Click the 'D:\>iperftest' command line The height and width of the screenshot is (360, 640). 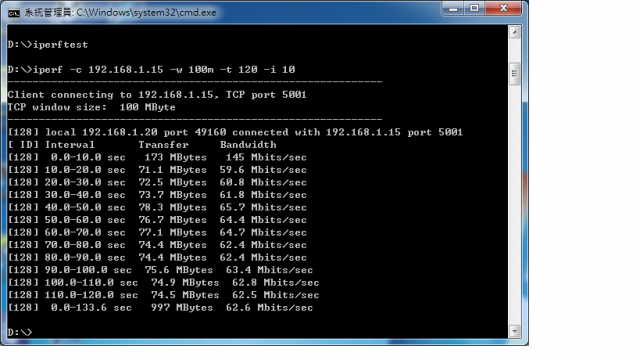point(48,44)
